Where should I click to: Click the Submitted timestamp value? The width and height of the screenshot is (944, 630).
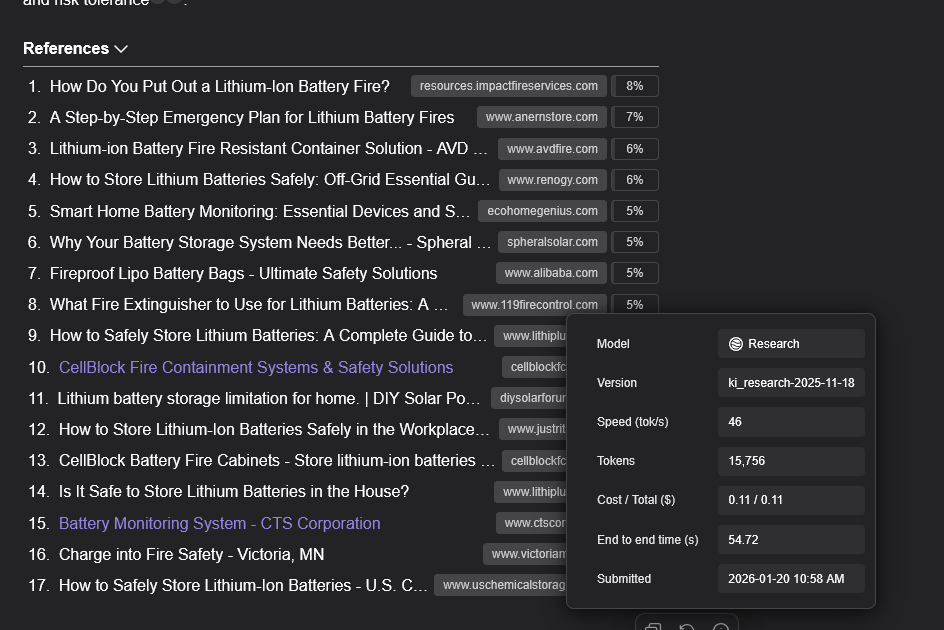[x=791, y=579]
